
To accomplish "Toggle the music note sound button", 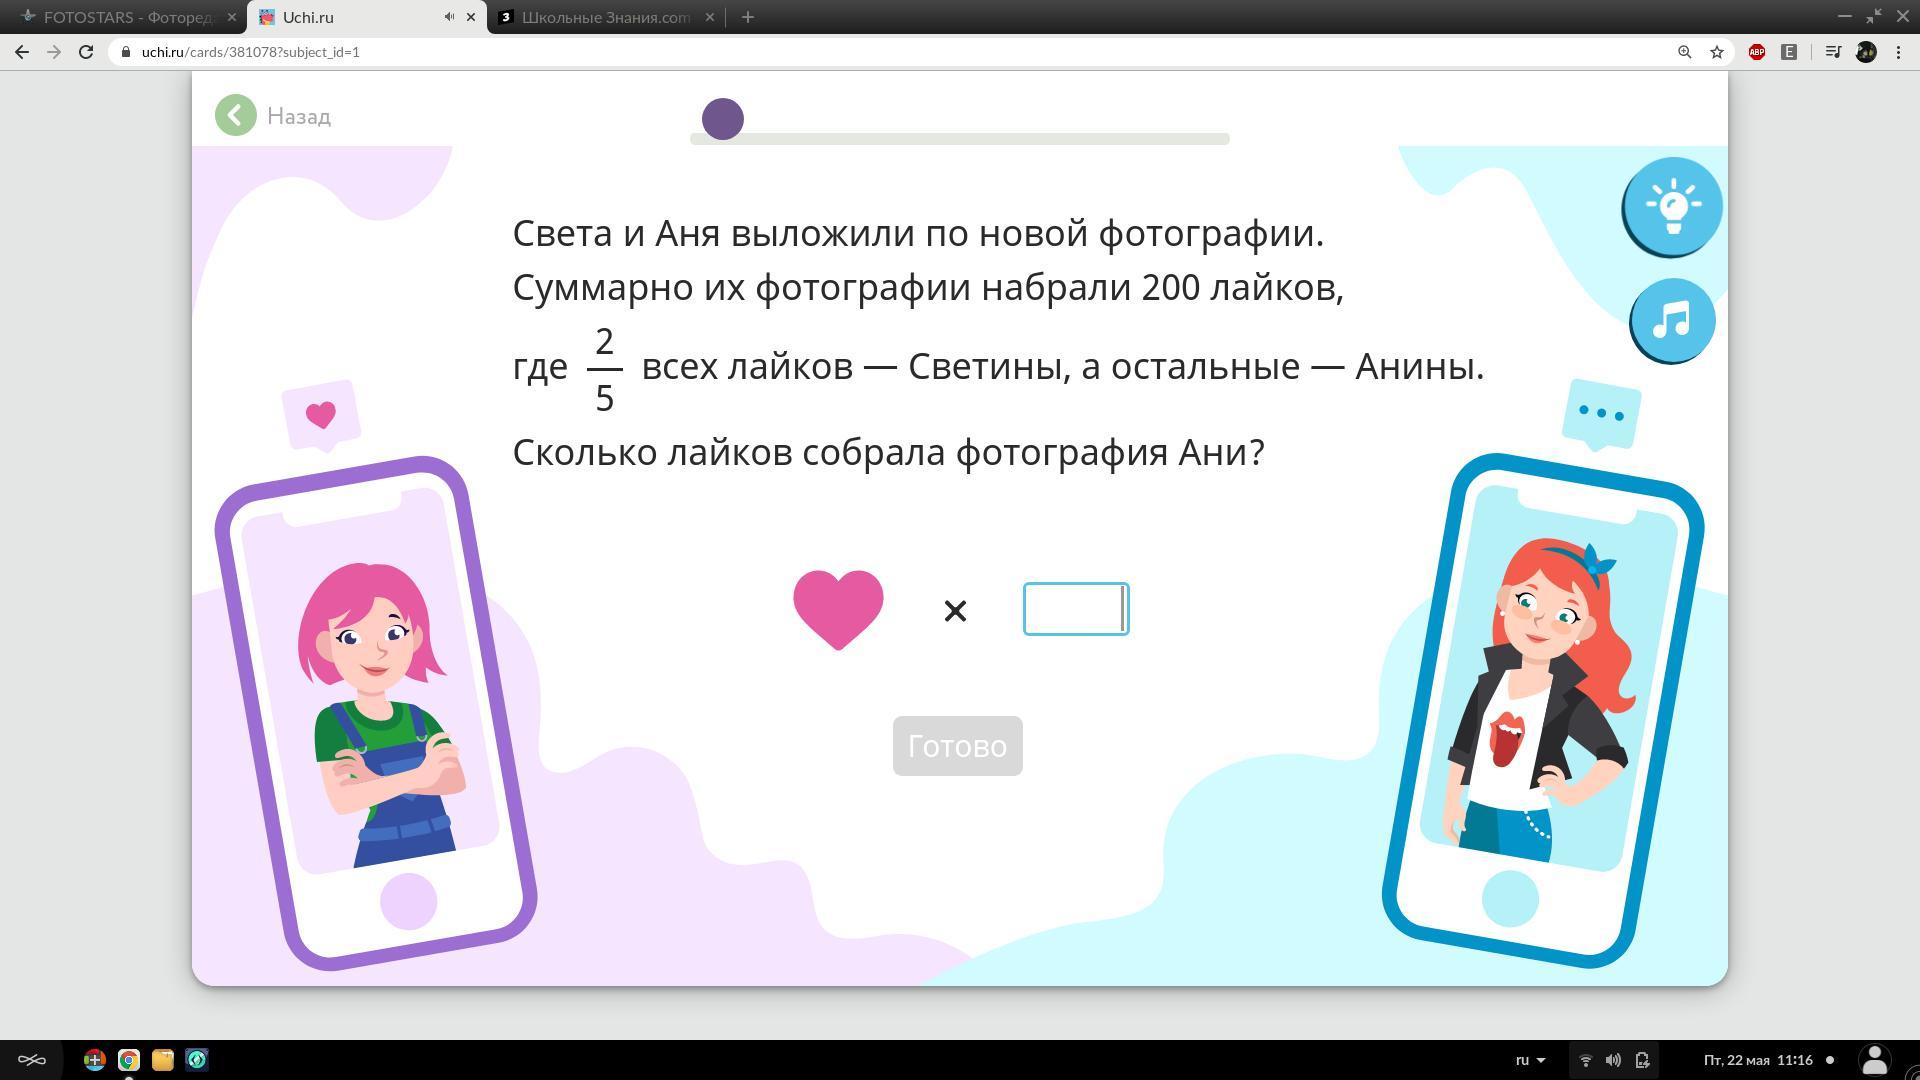I will pos(1671,321).
